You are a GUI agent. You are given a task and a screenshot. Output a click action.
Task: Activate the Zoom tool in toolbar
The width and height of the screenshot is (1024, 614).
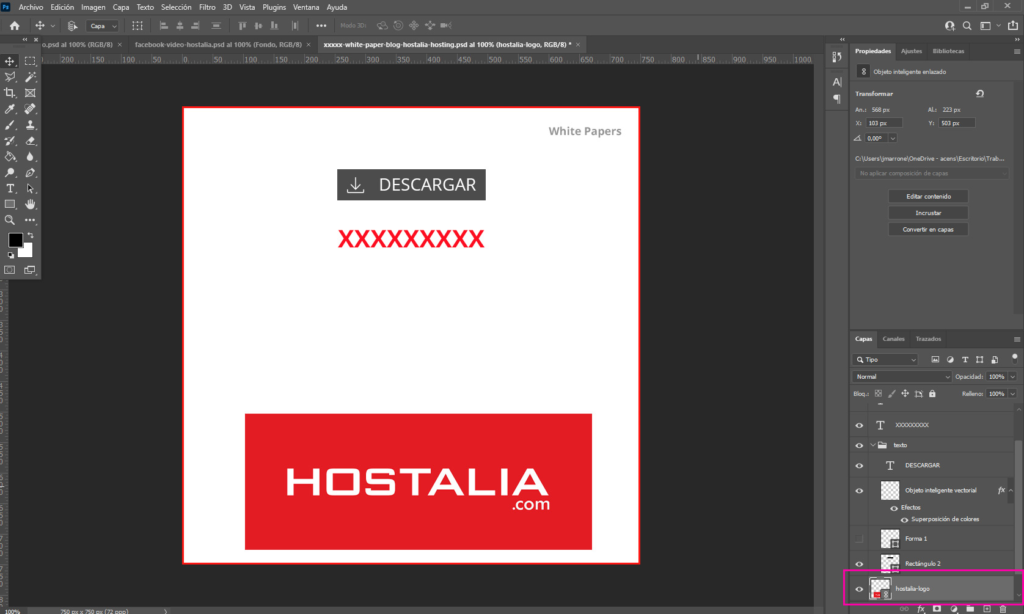coord(10,220)
